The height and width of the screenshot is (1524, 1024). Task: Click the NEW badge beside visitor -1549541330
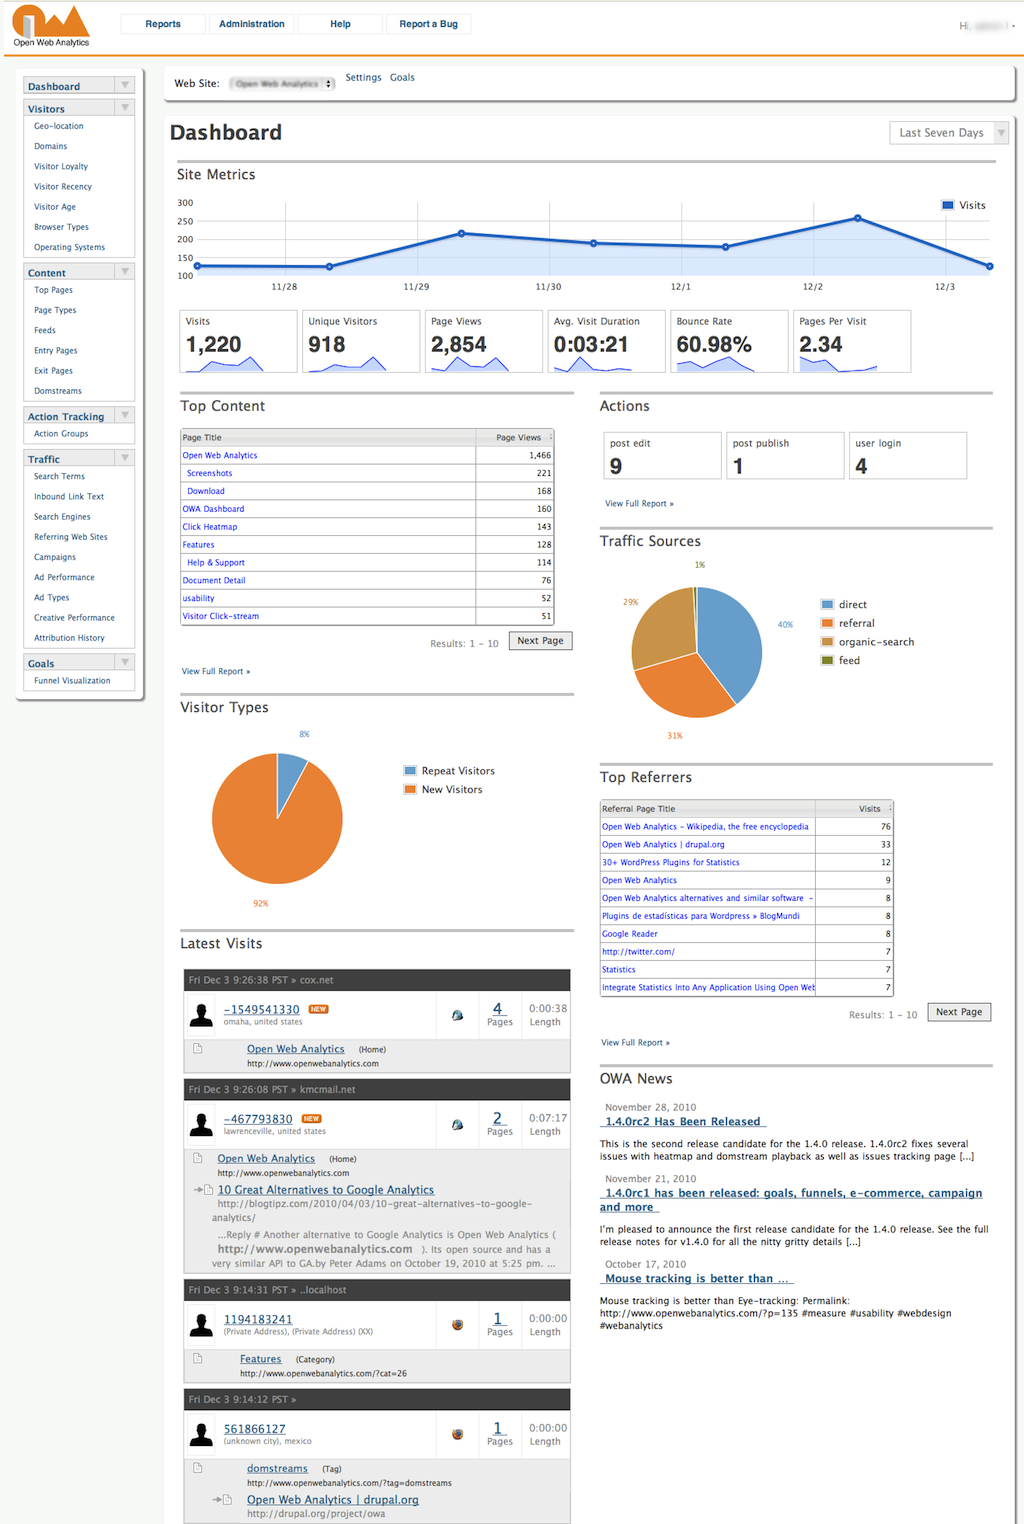pyautogui.click(x=316, y=1009)
